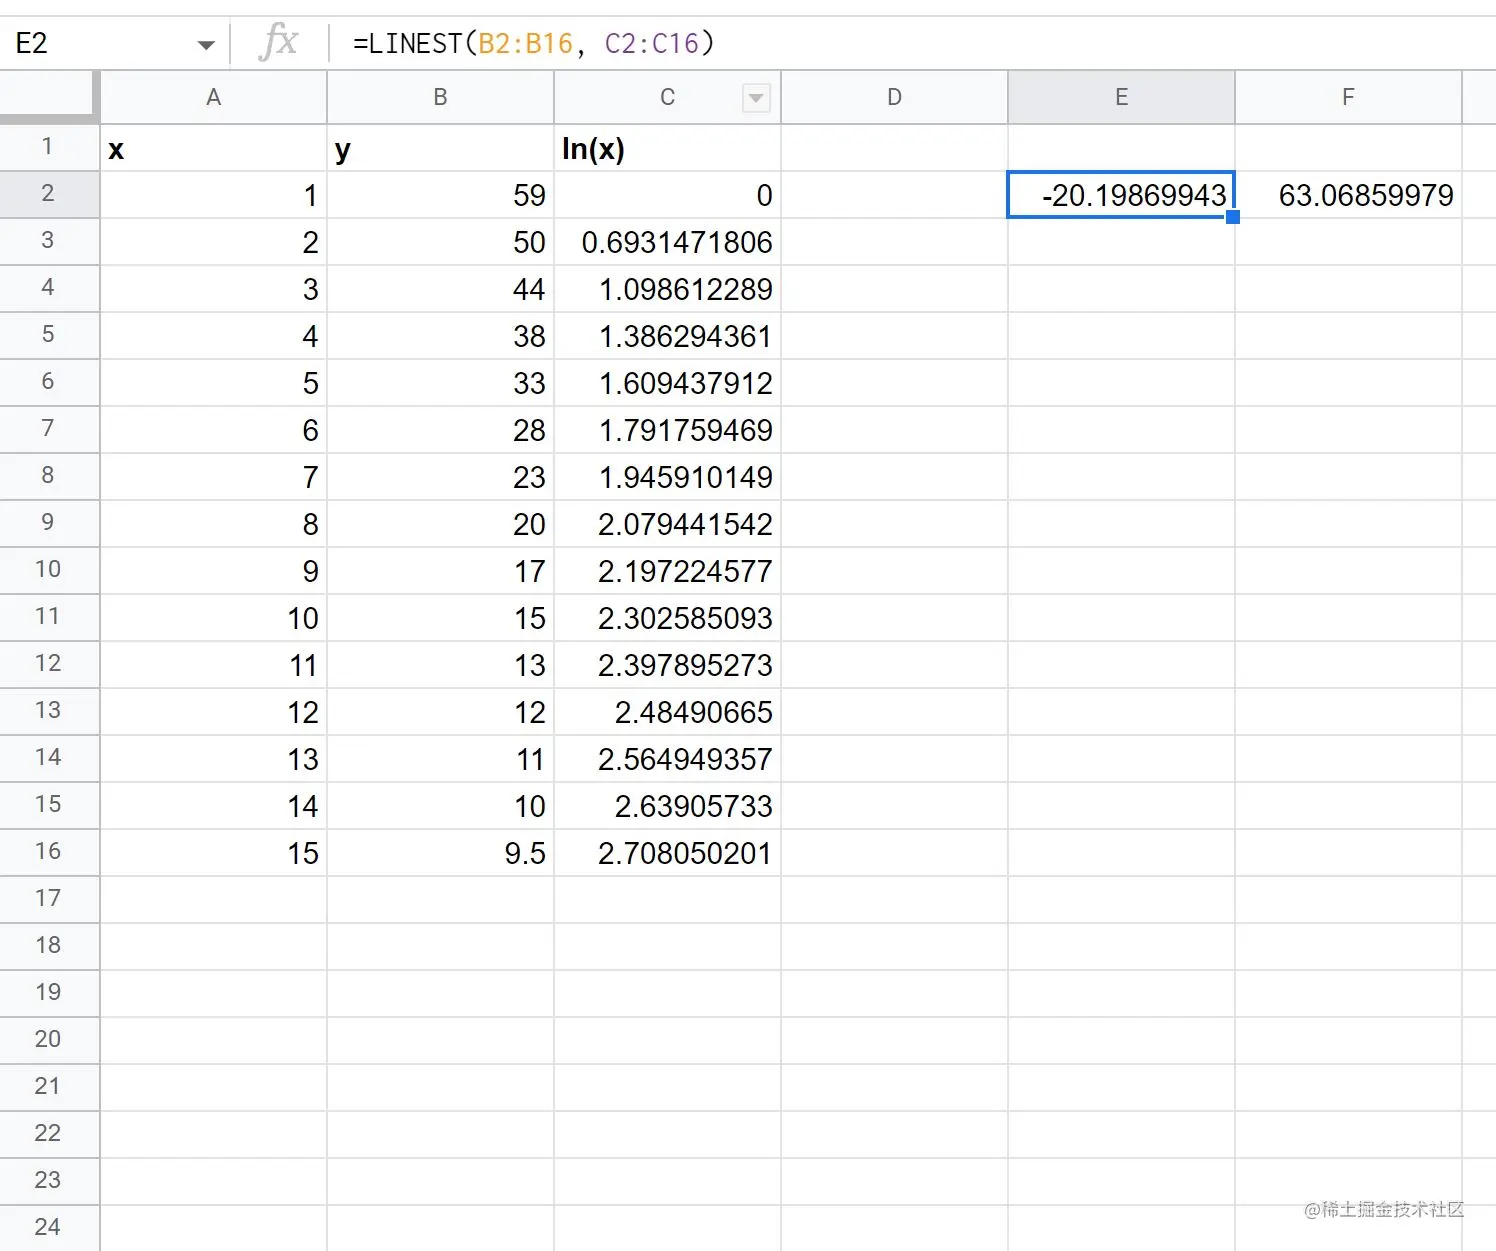Select column D header
The height and width of the screenshot is (1251, 1496).
pyautogui.click(x=894, y=97)
